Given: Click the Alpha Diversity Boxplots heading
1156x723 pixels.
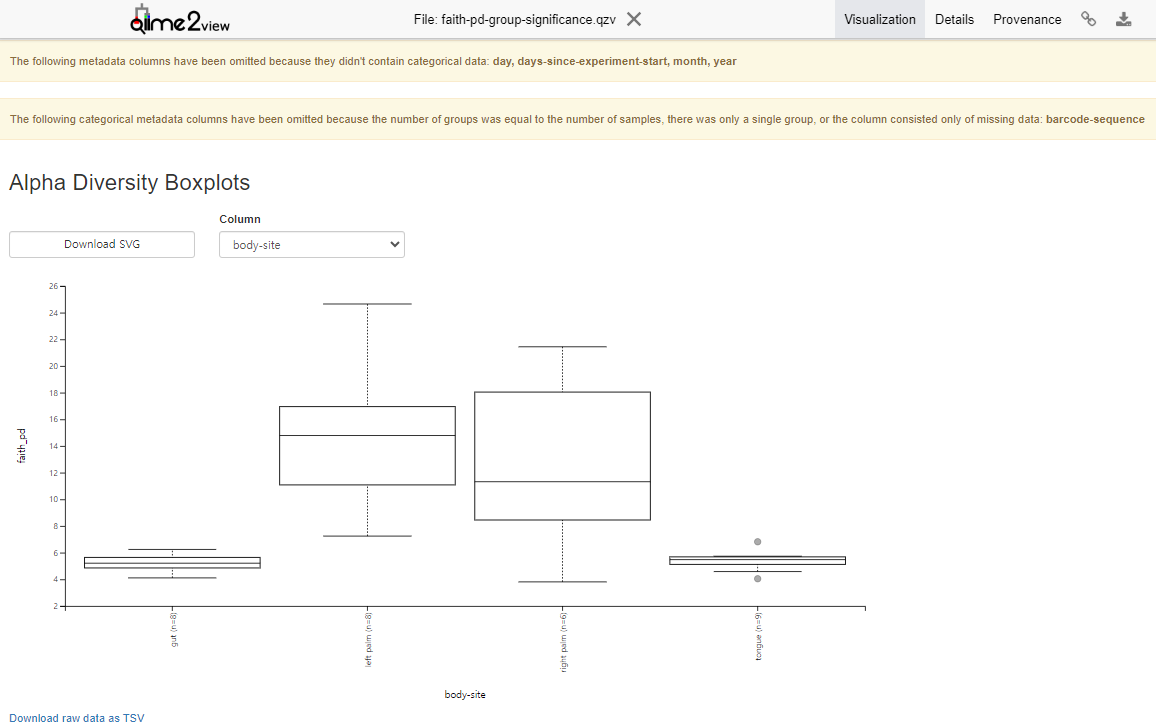Looking at the screenshot, I should click(x=129, y=183).
